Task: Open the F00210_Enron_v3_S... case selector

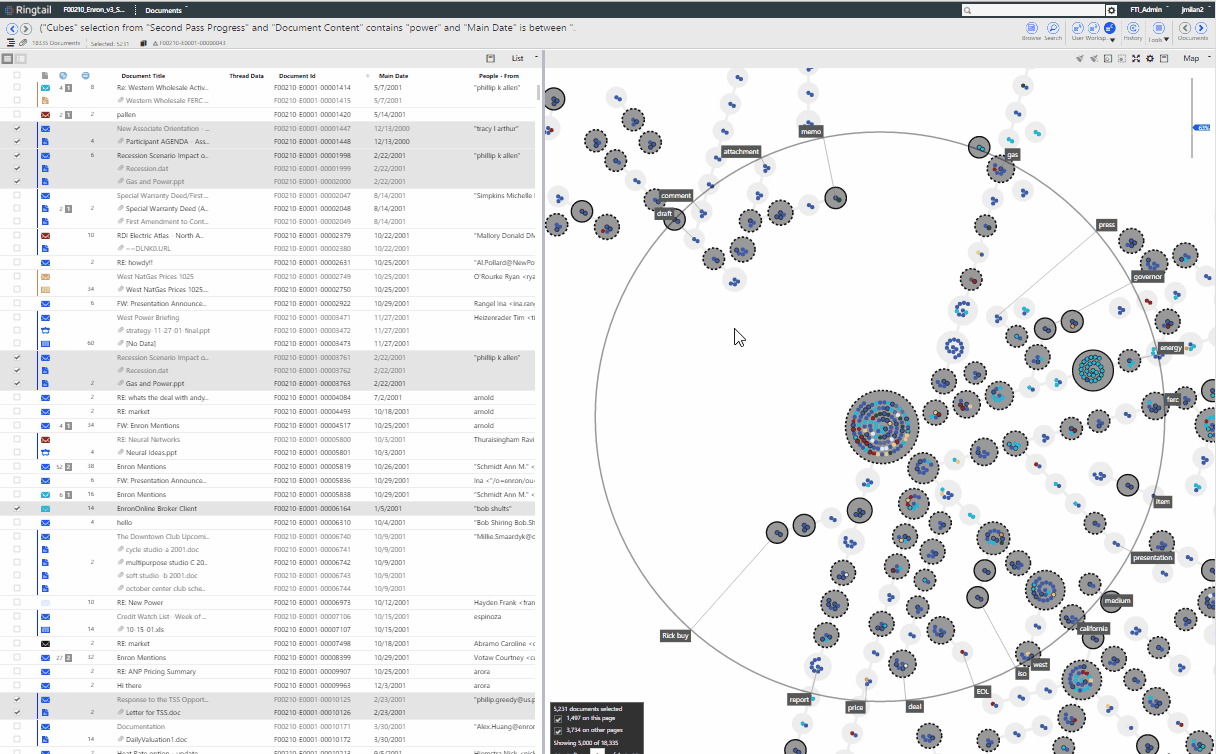Action: pos(94,9)
